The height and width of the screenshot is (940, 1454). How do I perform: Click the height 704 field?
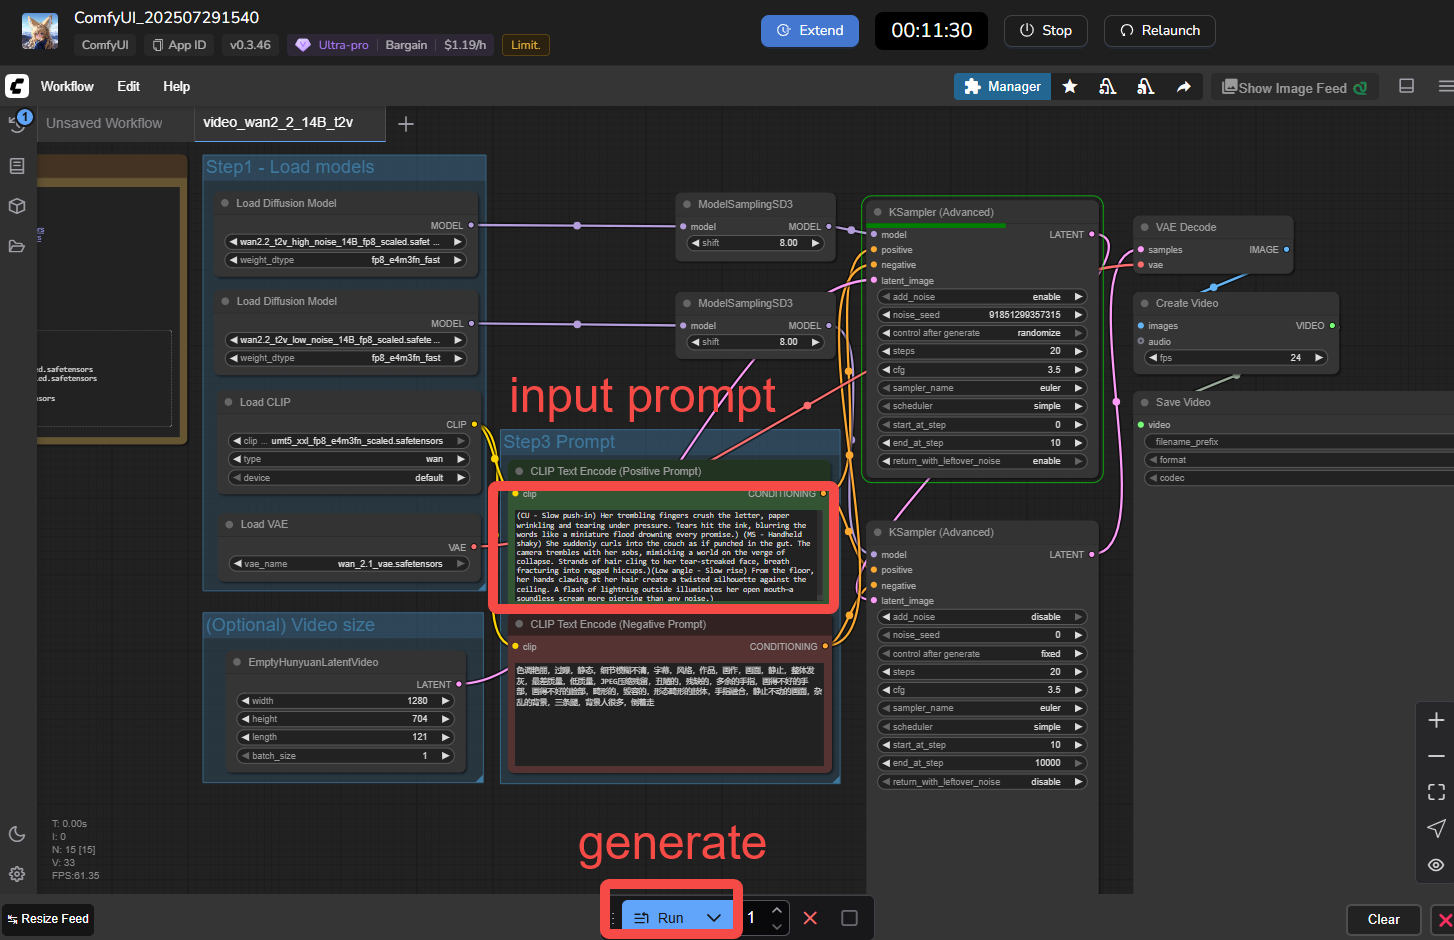pyautogui.click(x=345, y=719)
